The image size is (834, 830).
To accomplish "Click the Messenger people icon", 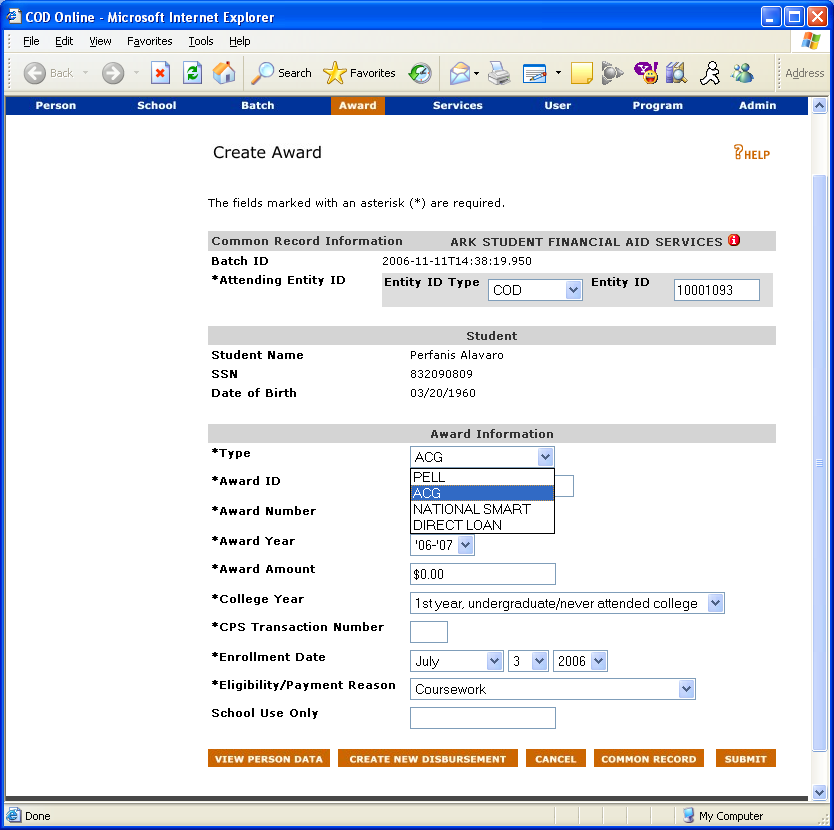I will coord(742,73).
